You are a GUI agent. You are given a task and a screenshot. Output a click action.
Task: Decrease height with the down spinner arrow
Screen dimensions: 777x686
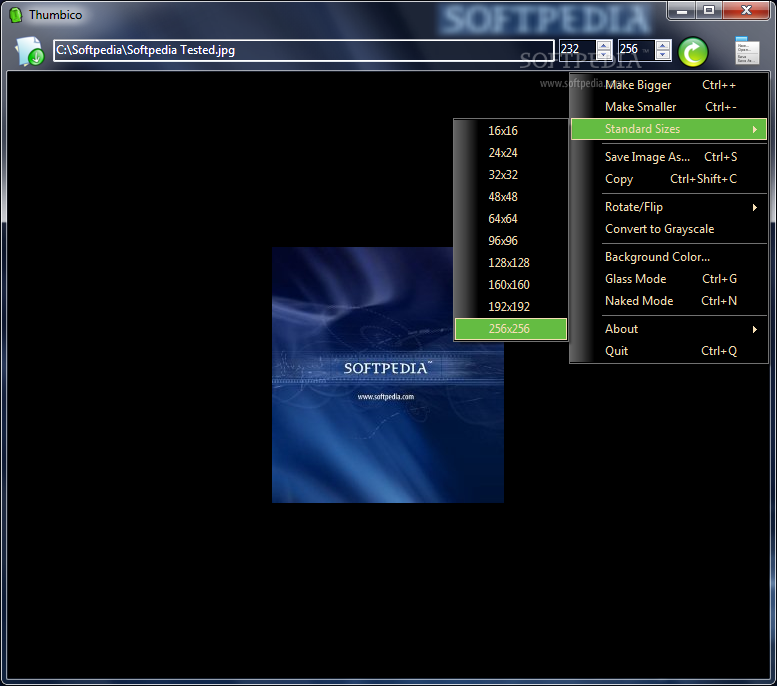click(x=663, y=55)
